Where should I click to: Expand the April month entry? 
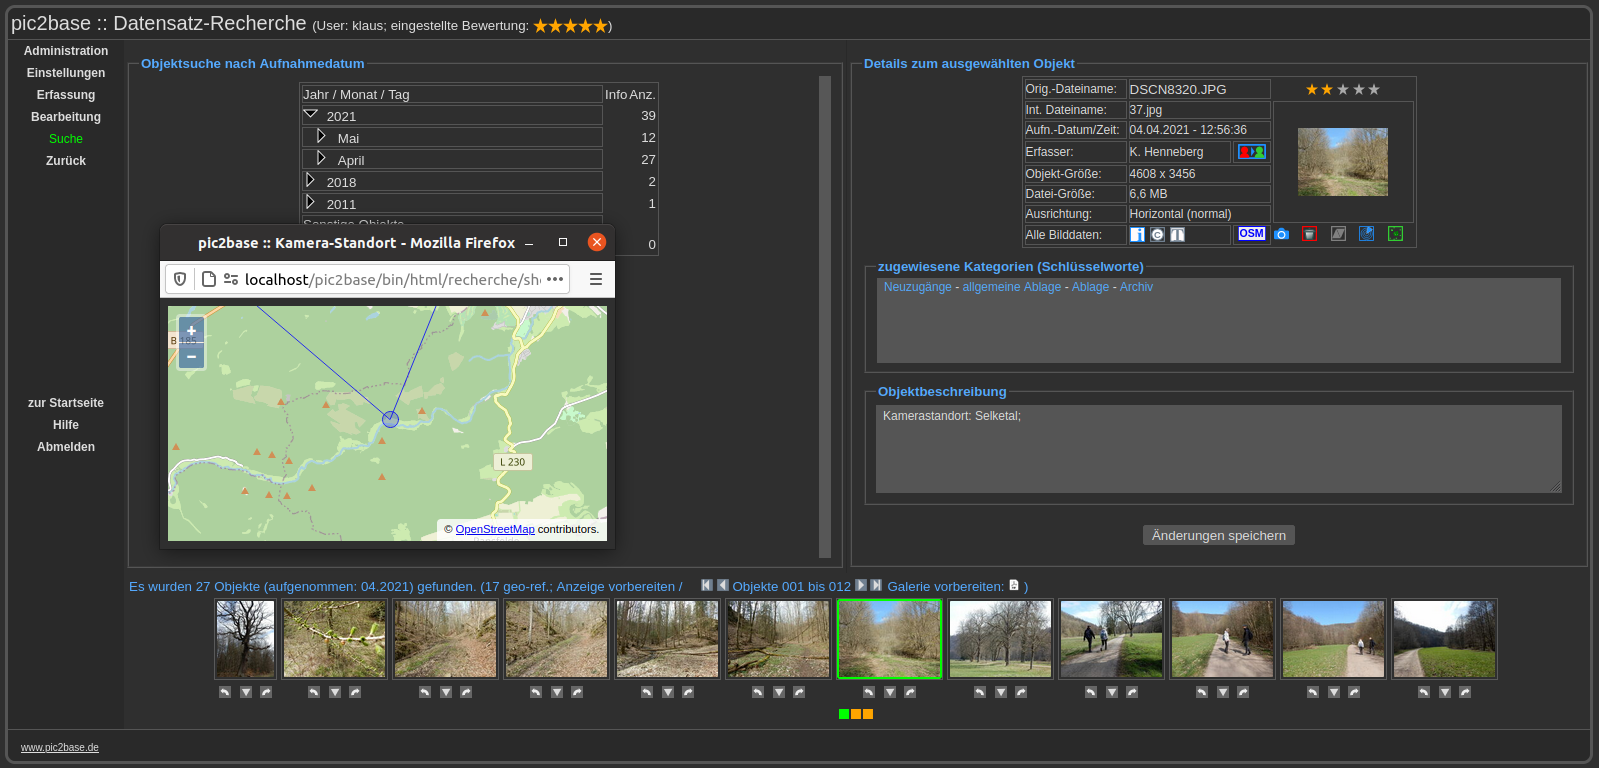coord(321,158)
